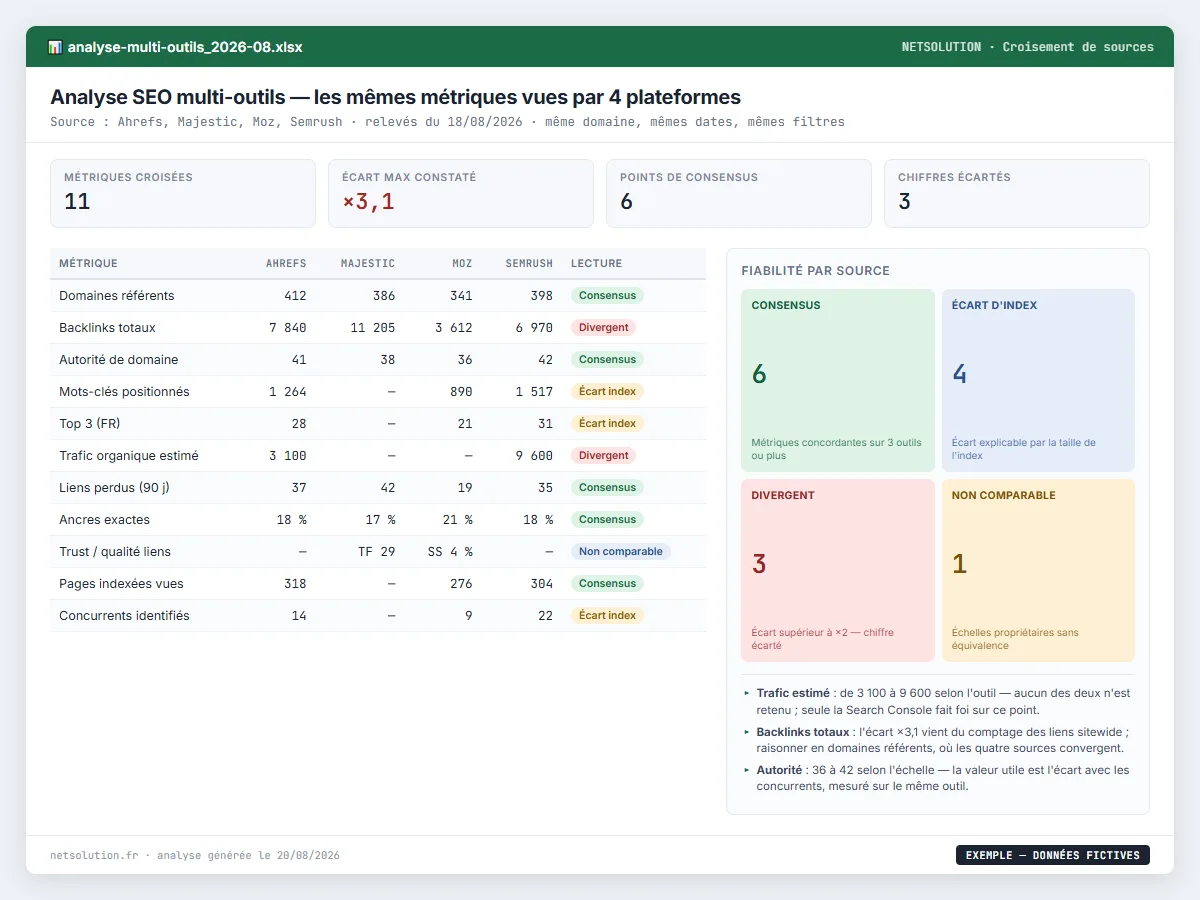Click Écart index badge in Mots-clés positionnés row
Screen dimensions: 1200x900
[607, 392]
